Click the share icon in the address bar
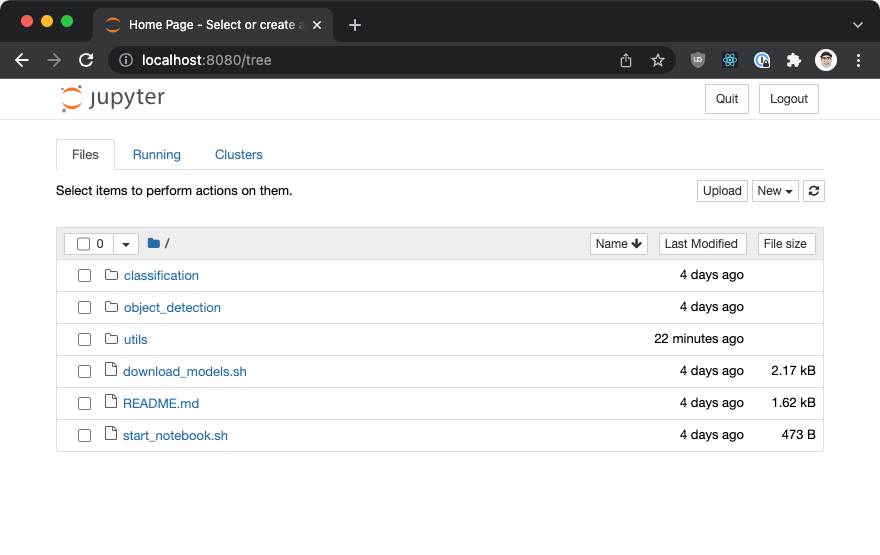 626,60
